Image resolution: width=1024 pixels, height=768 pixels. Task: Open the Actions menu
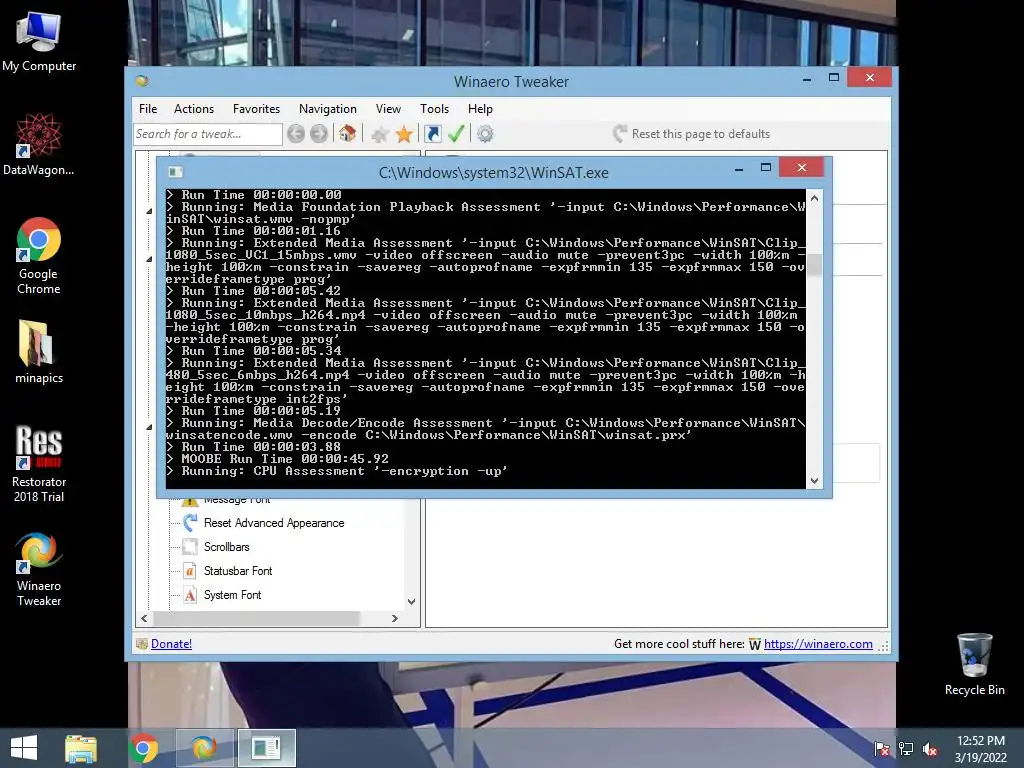193,109
